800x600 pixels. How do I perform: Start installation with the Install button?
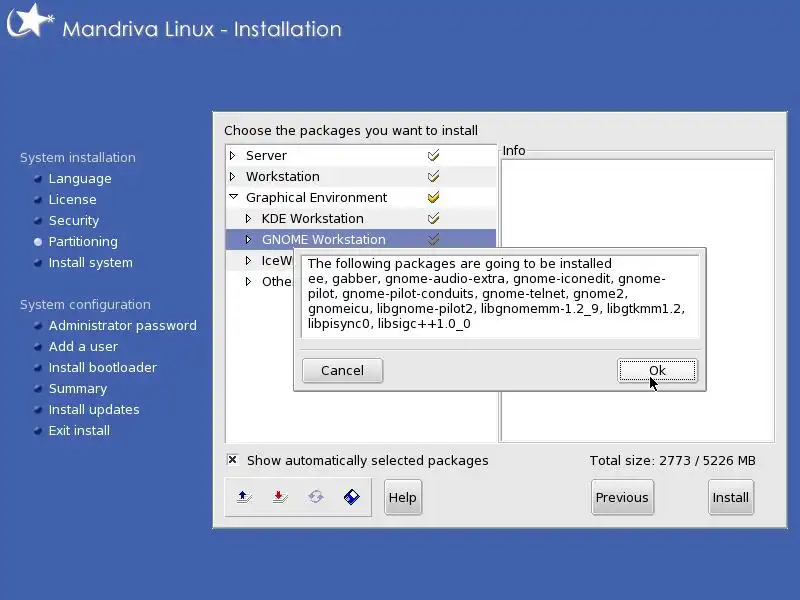coord(731,497)
